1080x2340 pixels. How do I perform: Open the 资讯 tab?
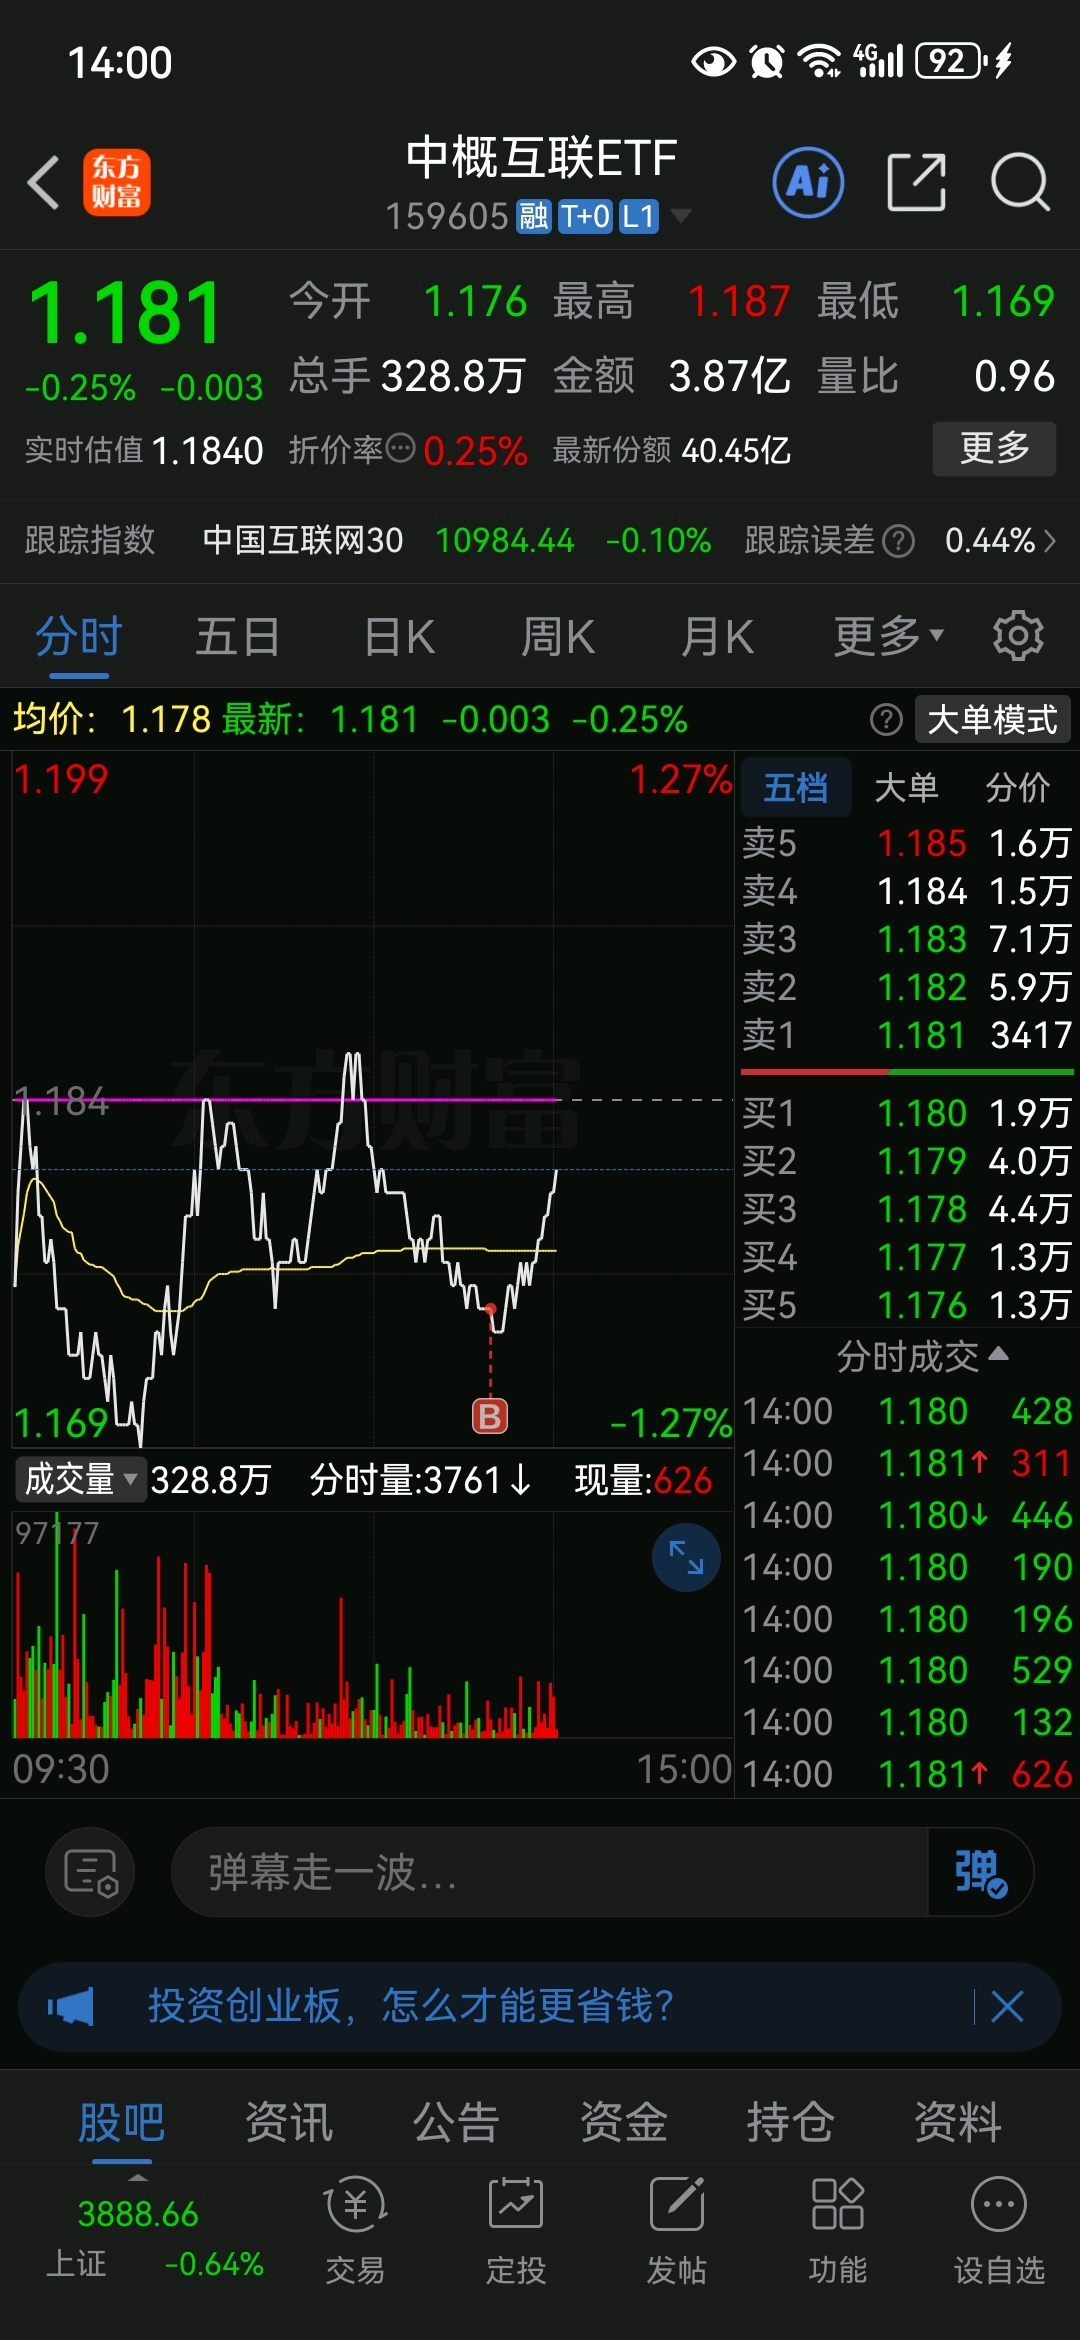(289, 2121)
